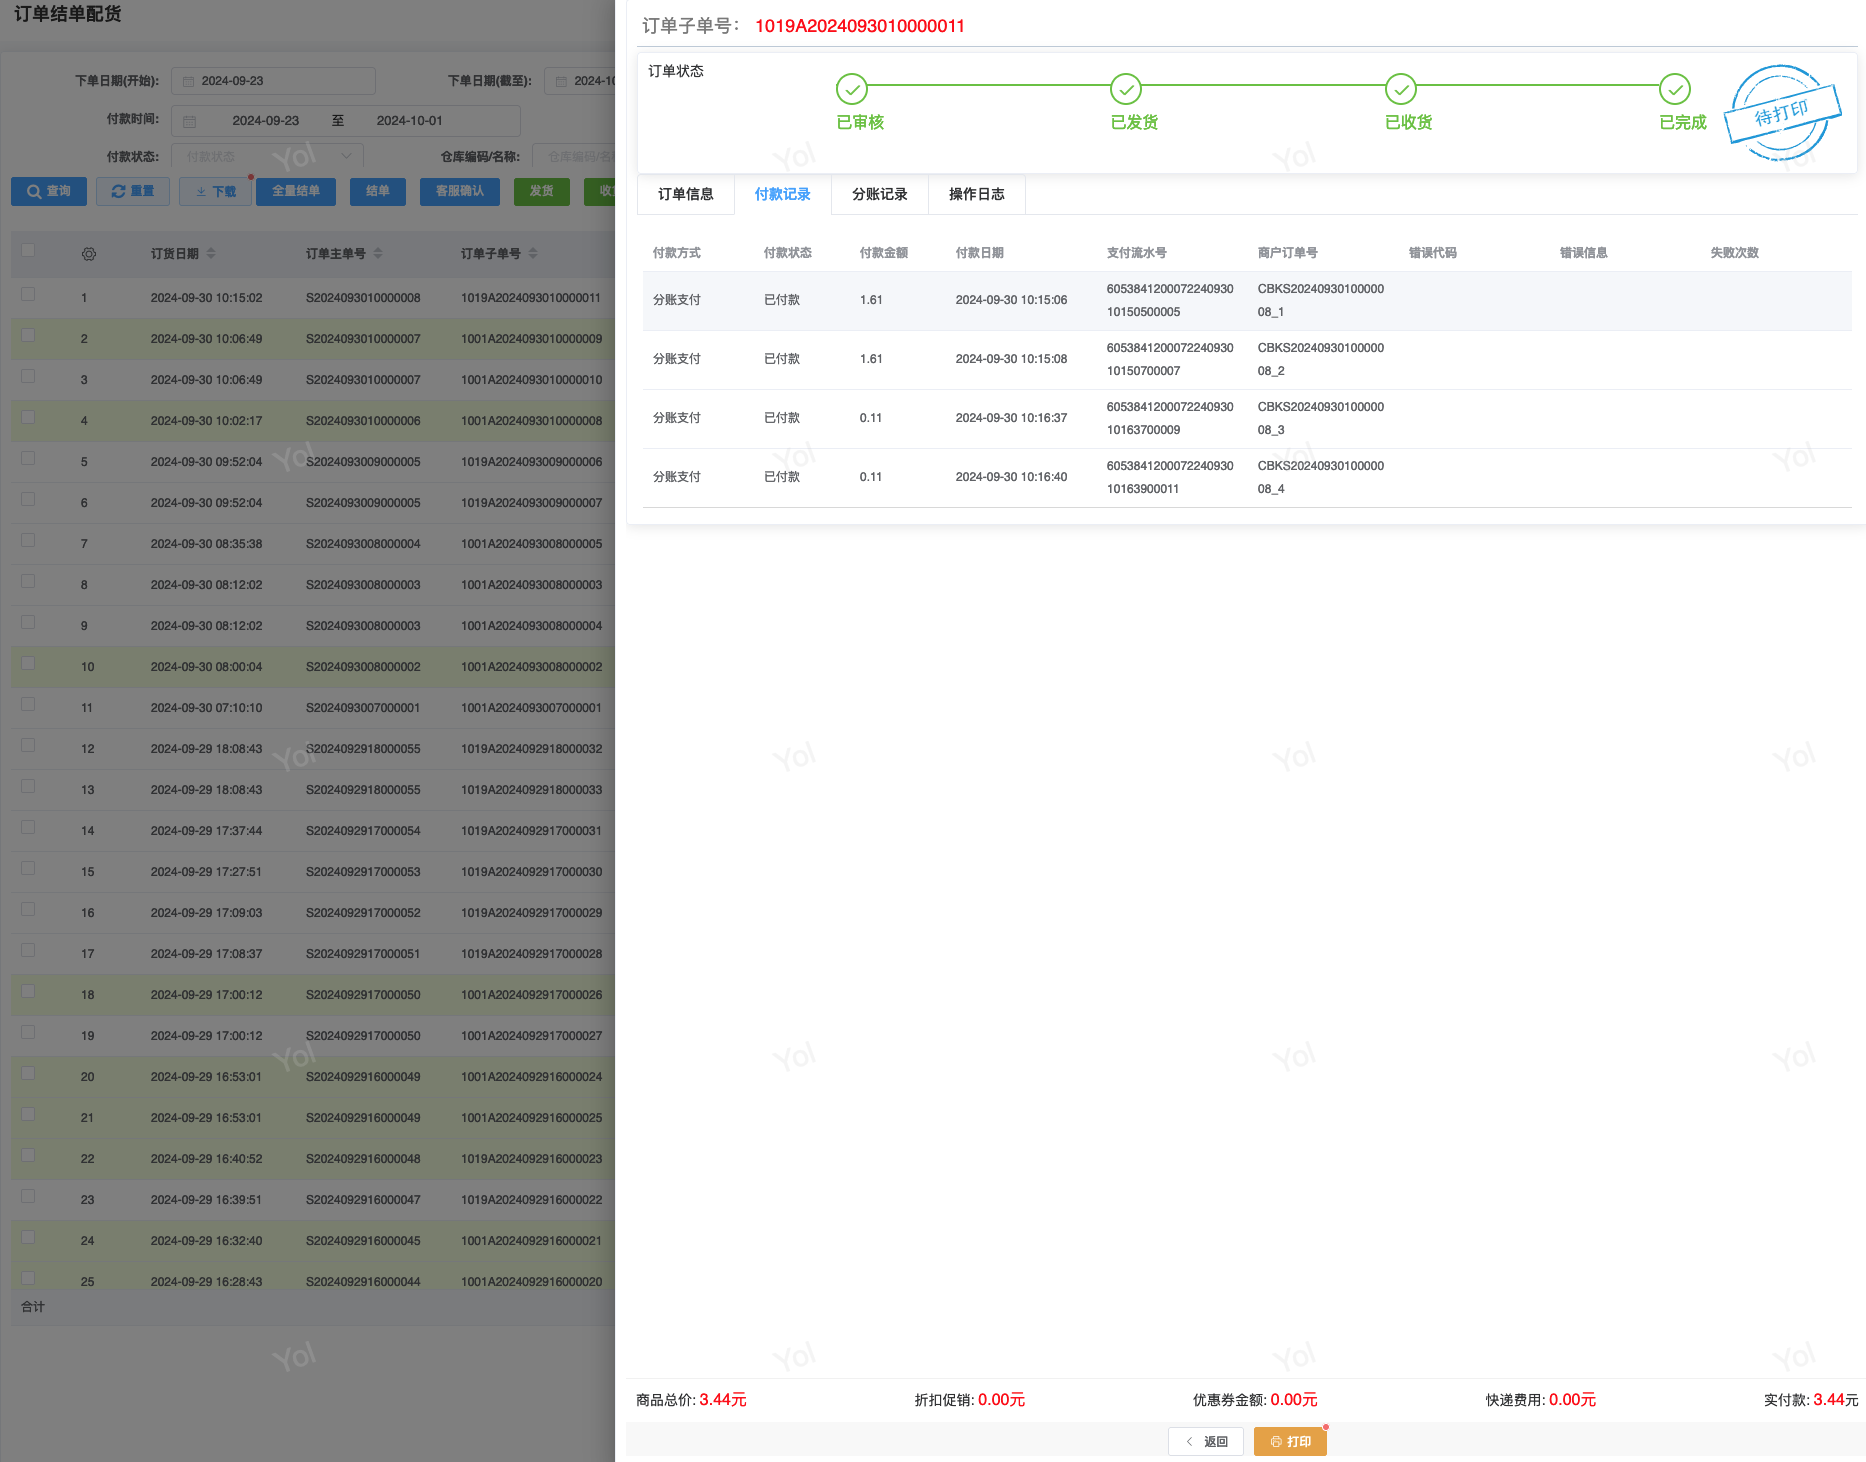Click the 已收货 step checkmark circle
1866x1462 pixels.
pyautogui.click(x=1400, y=89)
